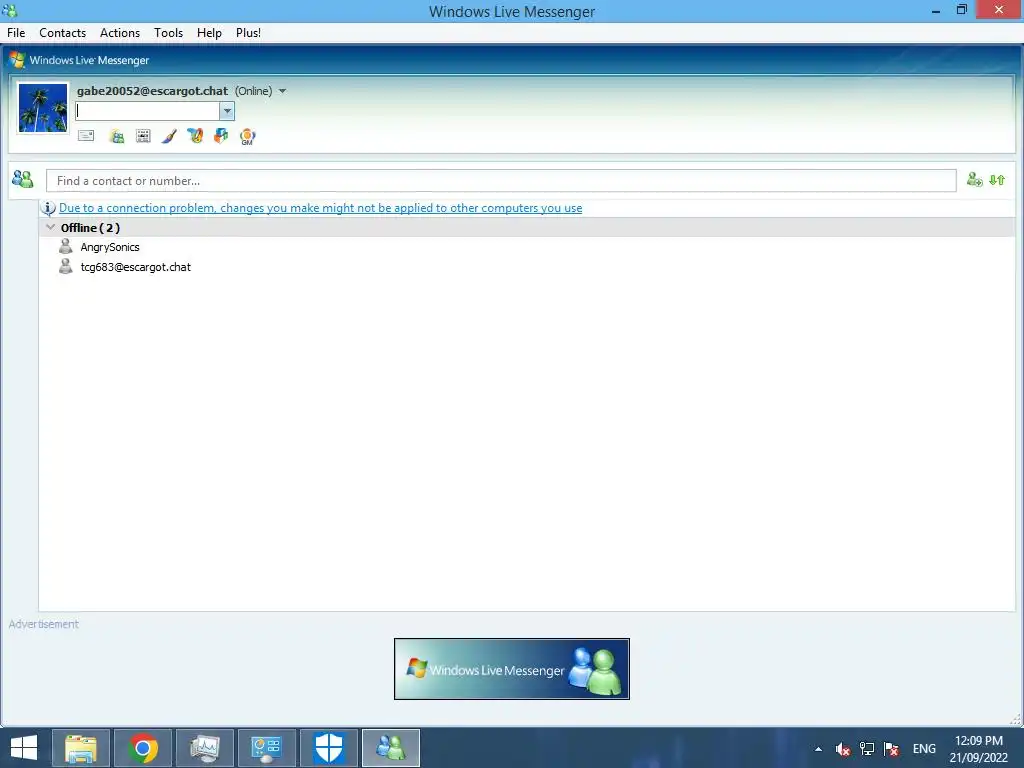Click the paintbrush color scheme icon
This screenshot has width=1024, height=768.
click(x=168, y=136)
